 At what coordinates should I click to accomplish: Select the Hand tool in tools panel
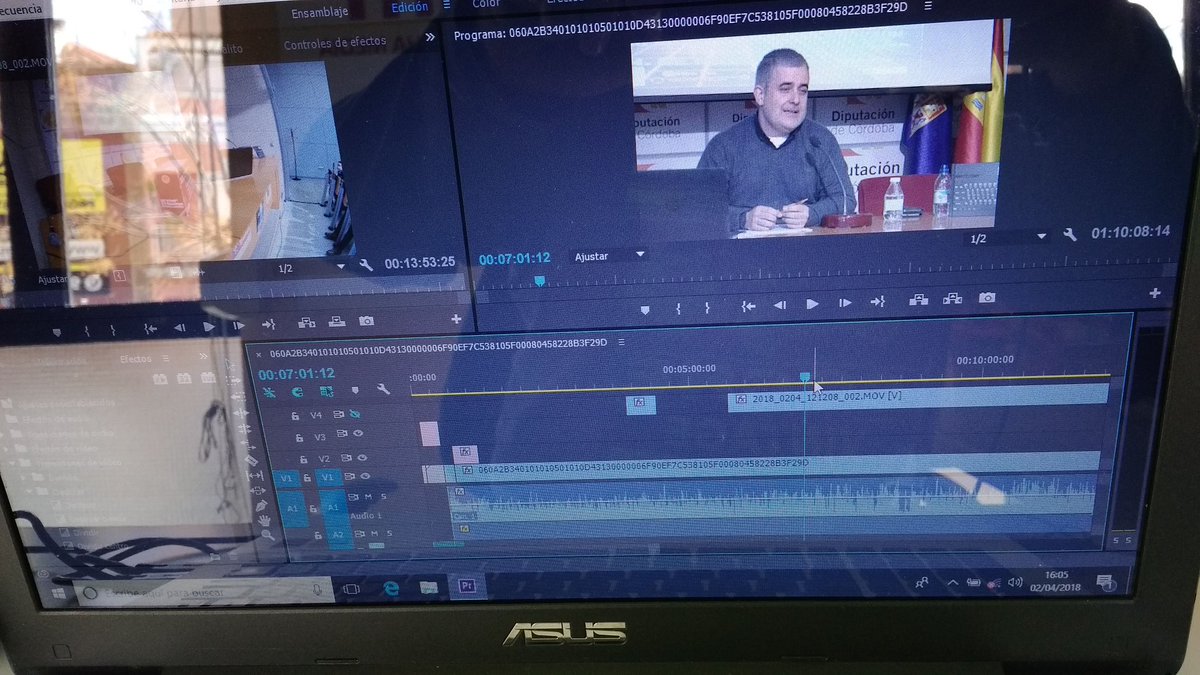click(263, 520)
